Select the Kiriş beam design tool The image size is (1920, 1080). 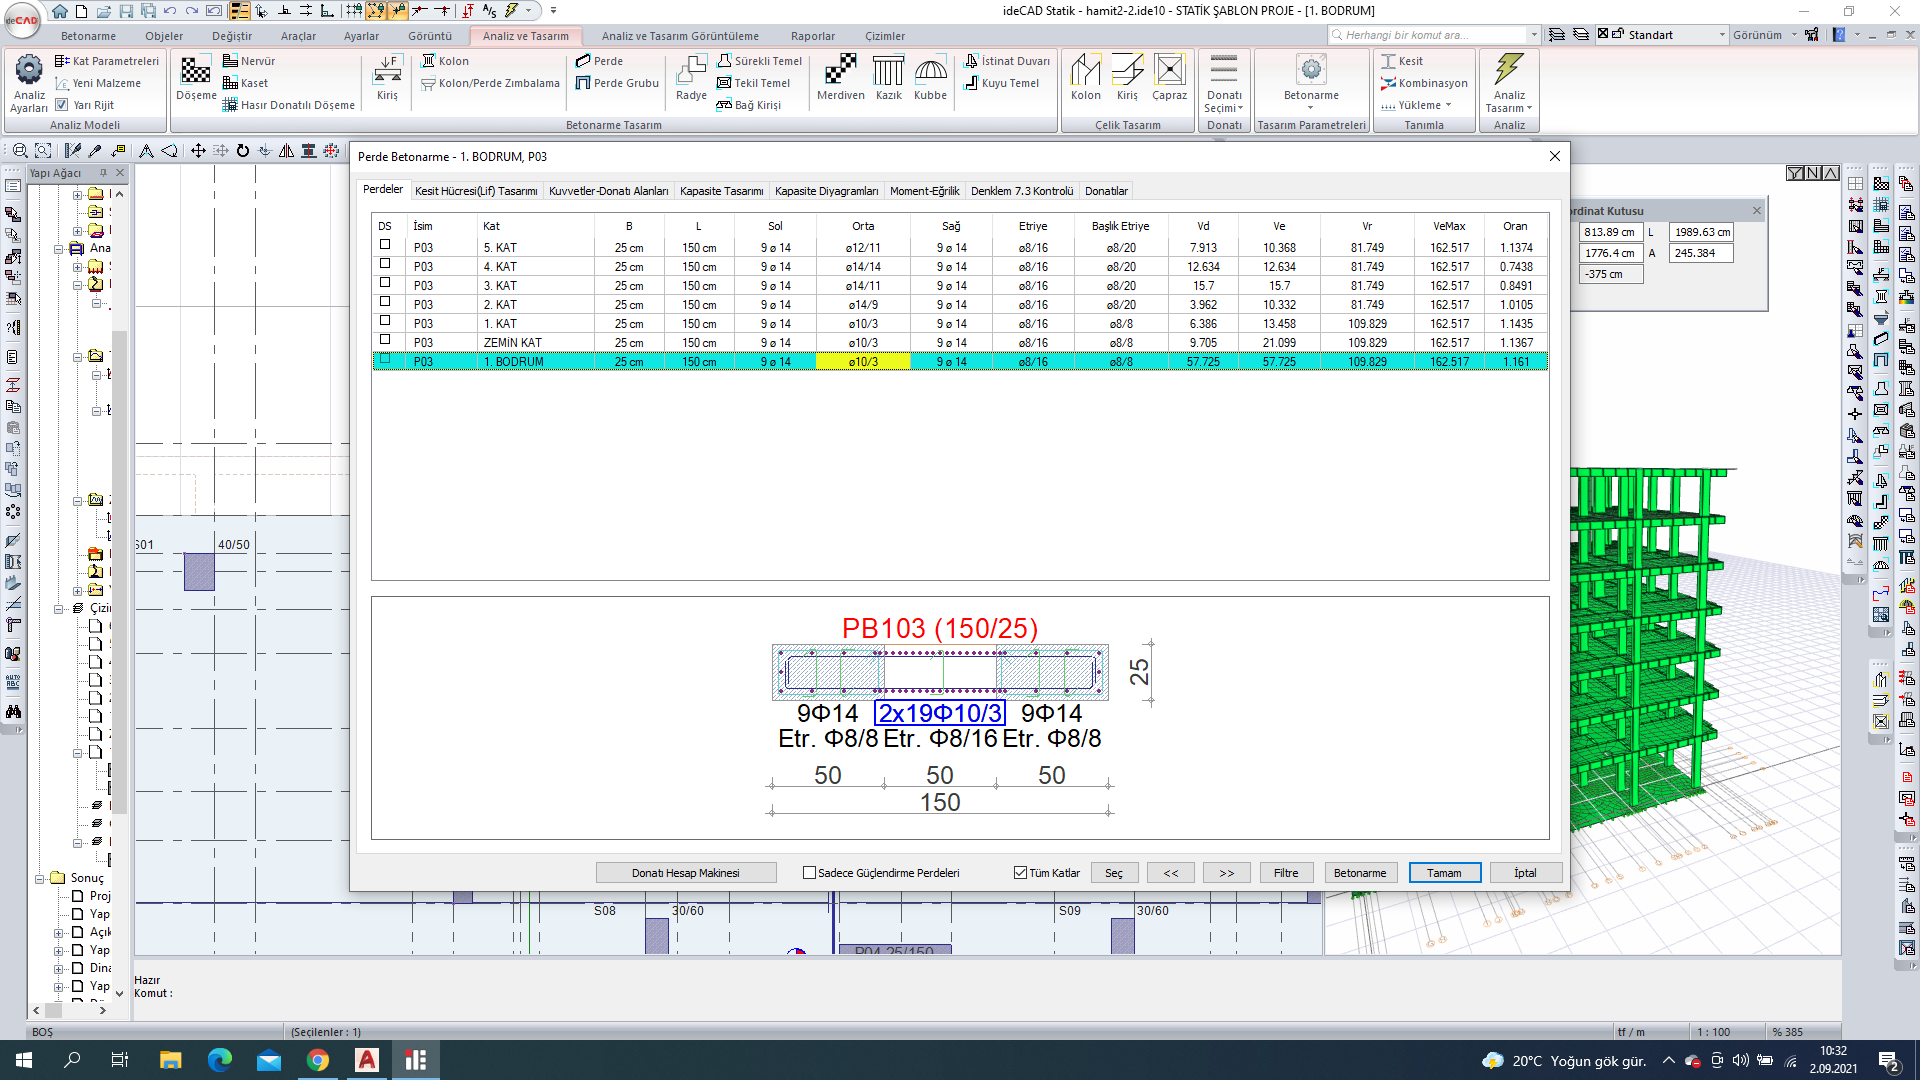[387, 78]
